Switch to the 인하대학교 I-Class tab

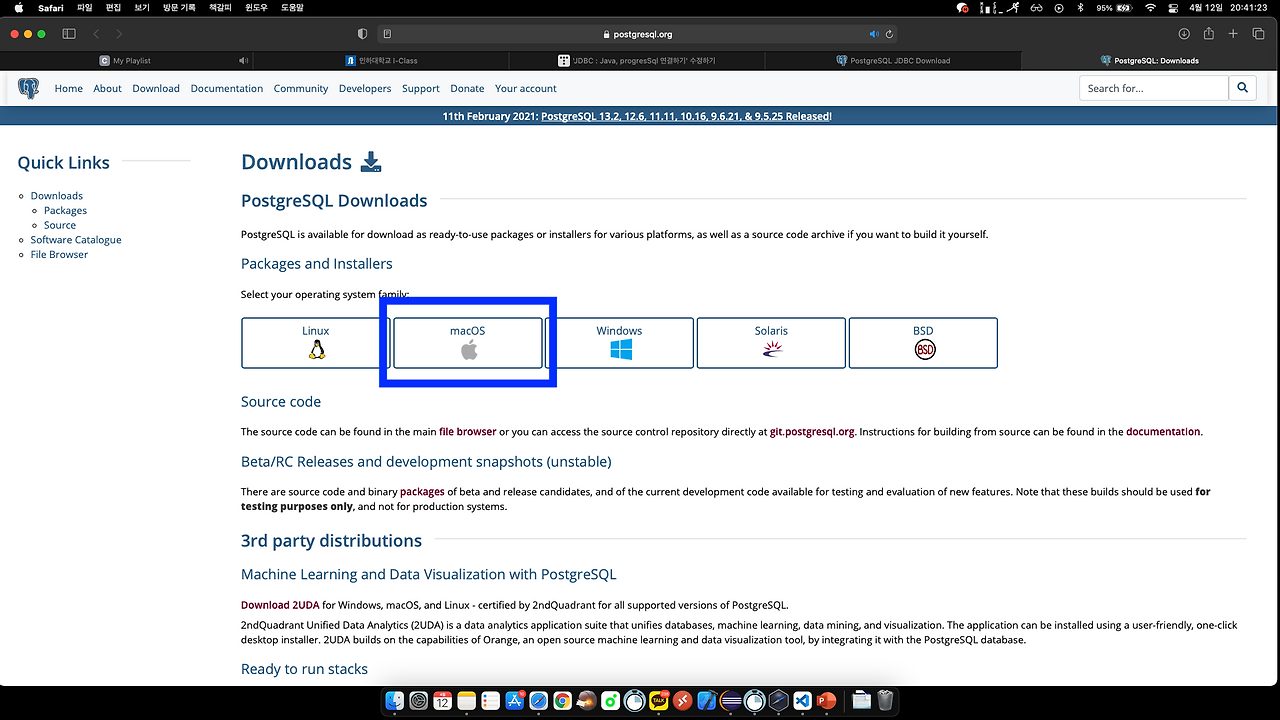381,61
